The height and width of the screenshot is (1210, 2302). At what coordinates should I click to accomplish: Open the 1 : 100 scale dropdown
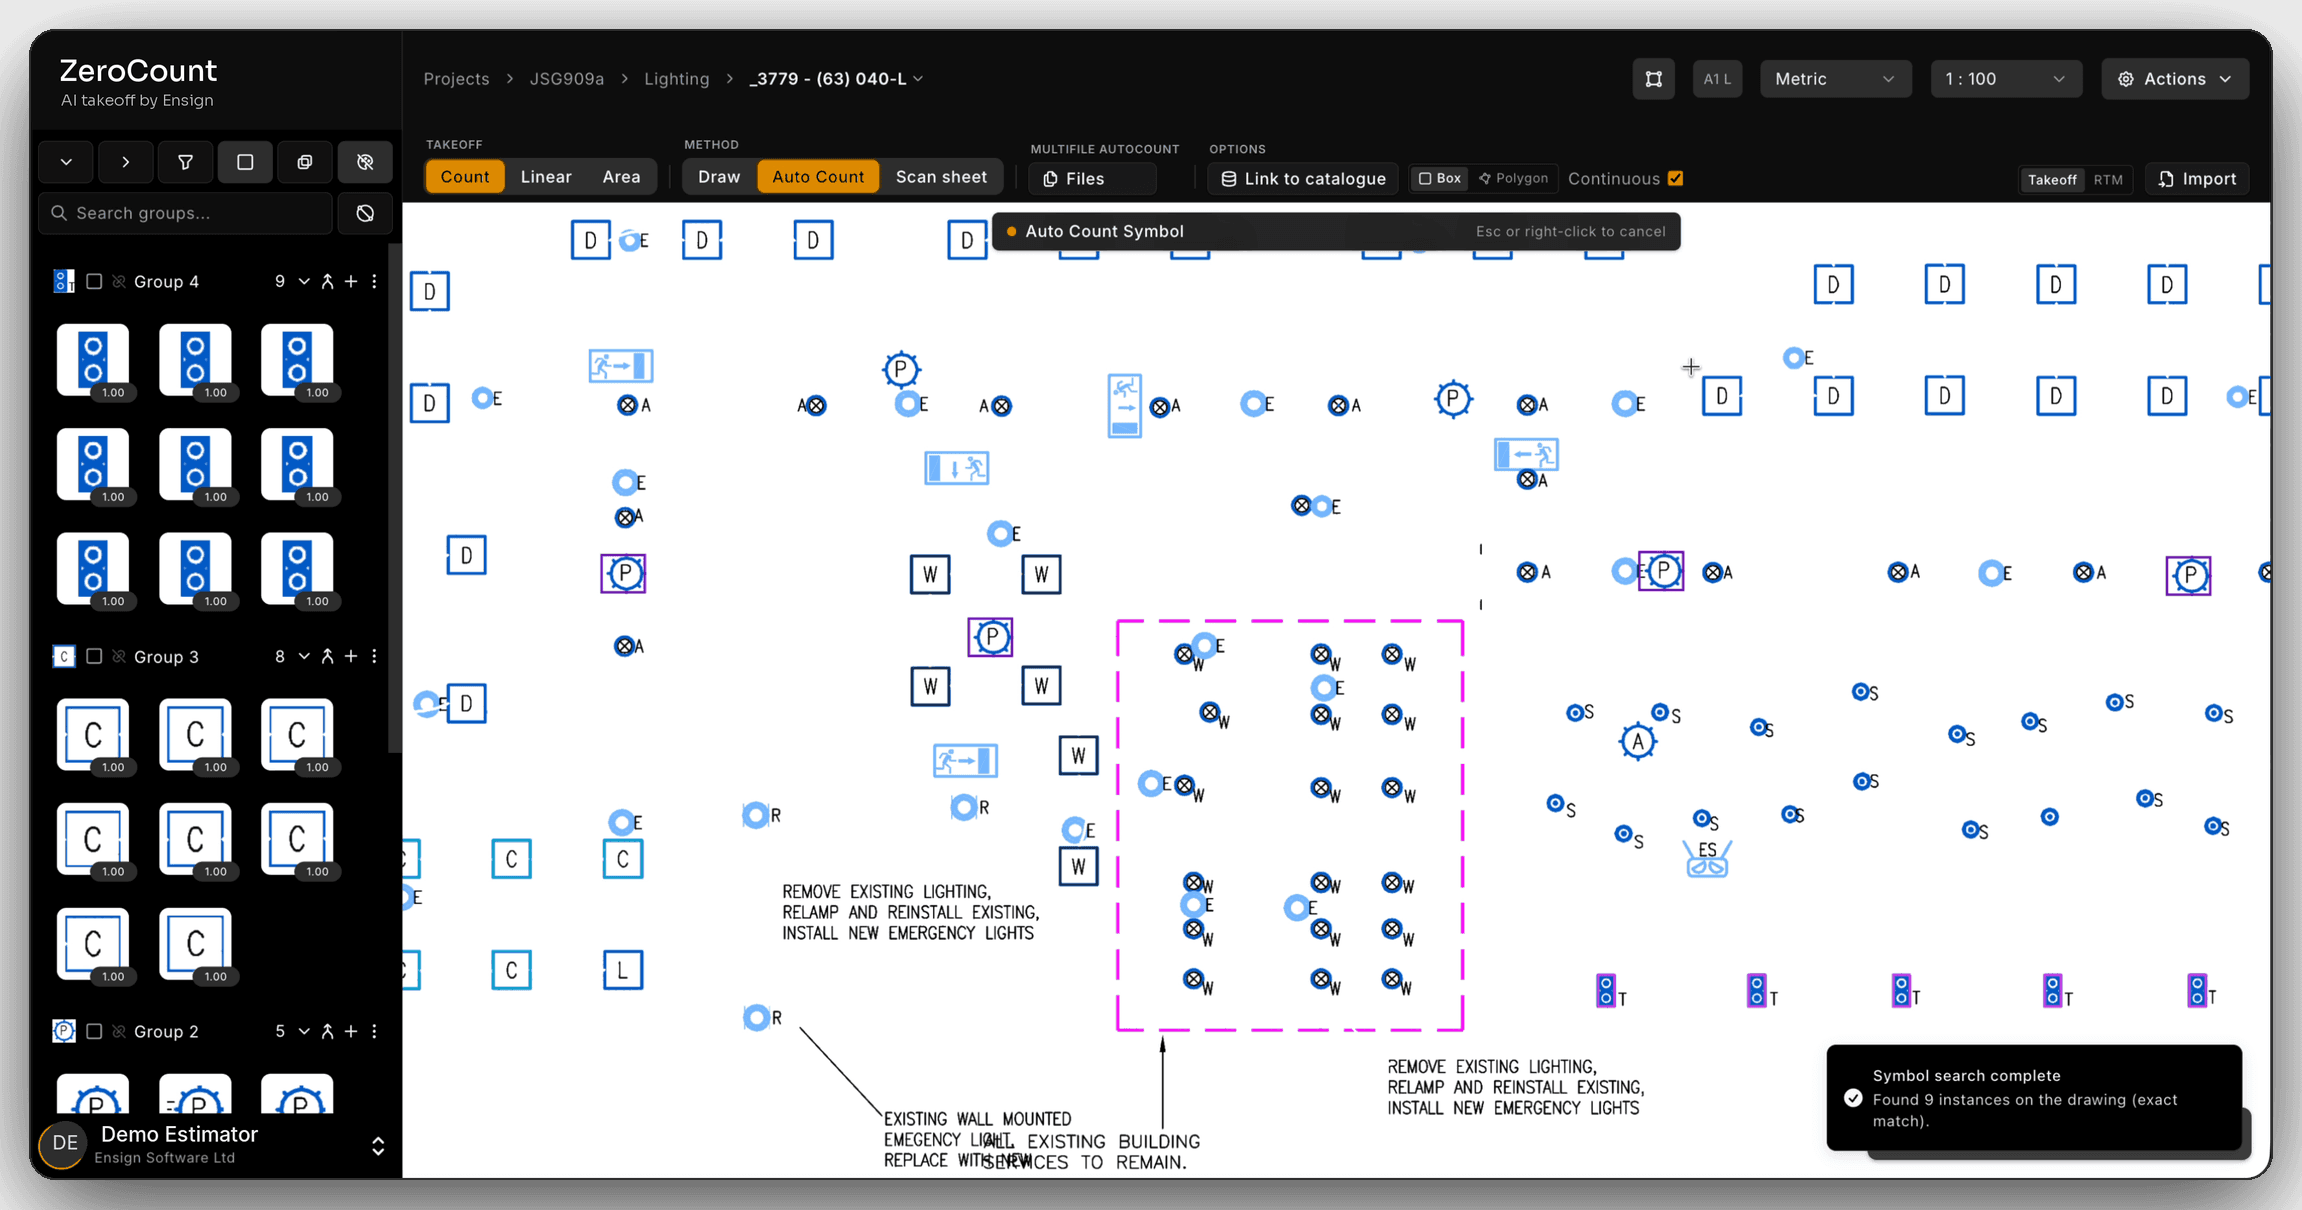pyautogui.click(x=2005, y=79)
